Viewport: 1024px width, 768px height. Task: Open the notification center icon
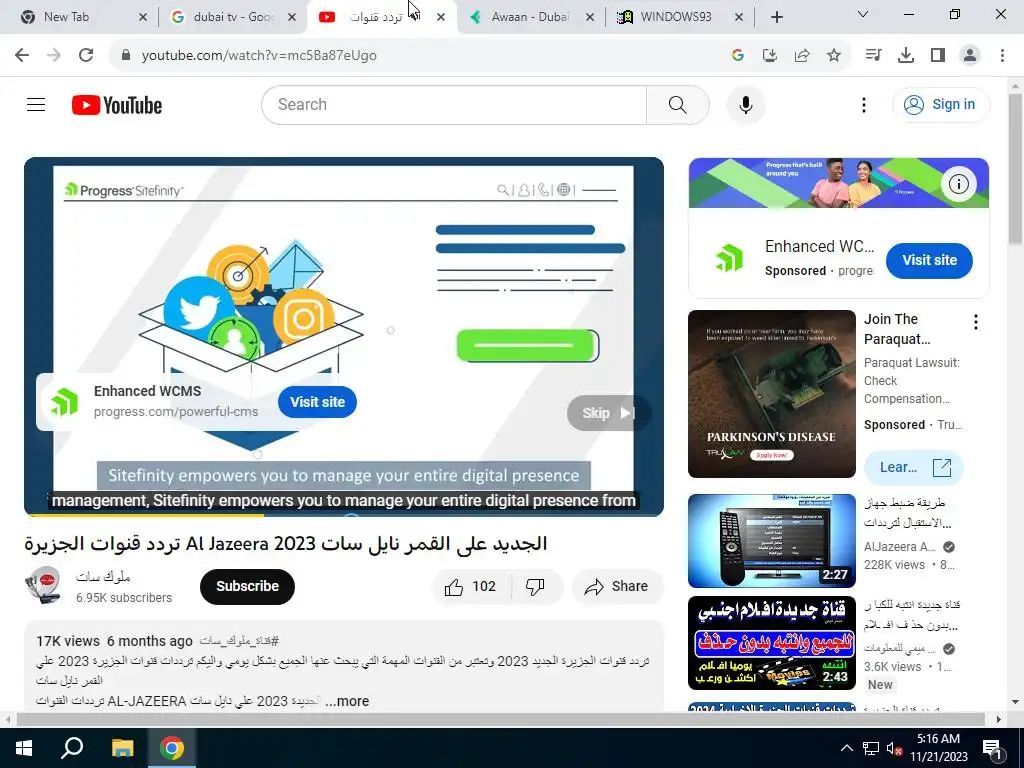(x=993, y=748)
